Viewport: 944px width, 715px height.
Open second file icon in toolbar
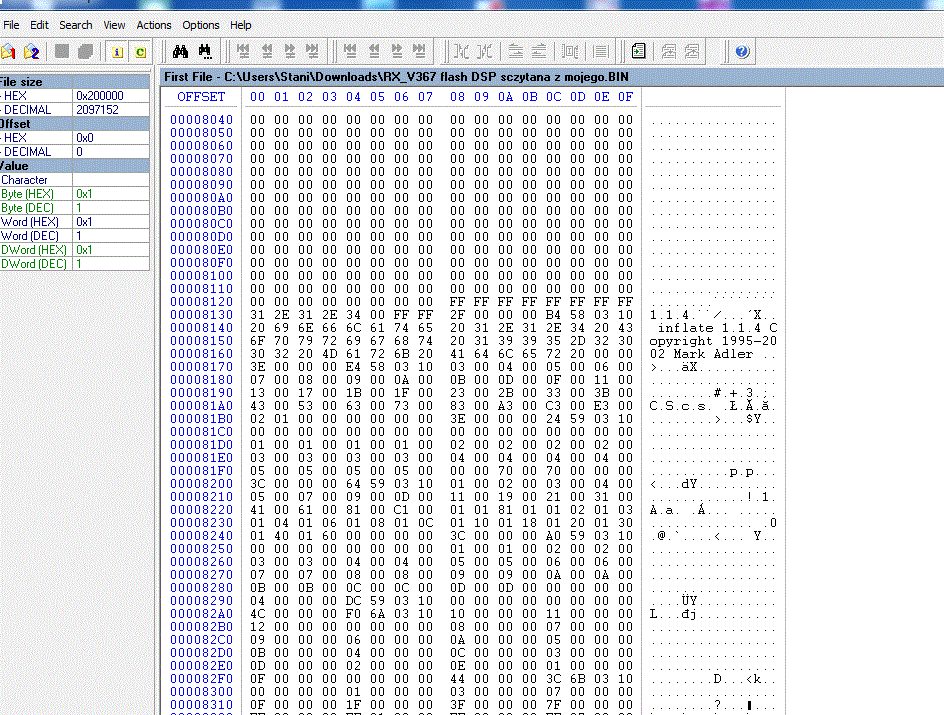pos(31,52)
